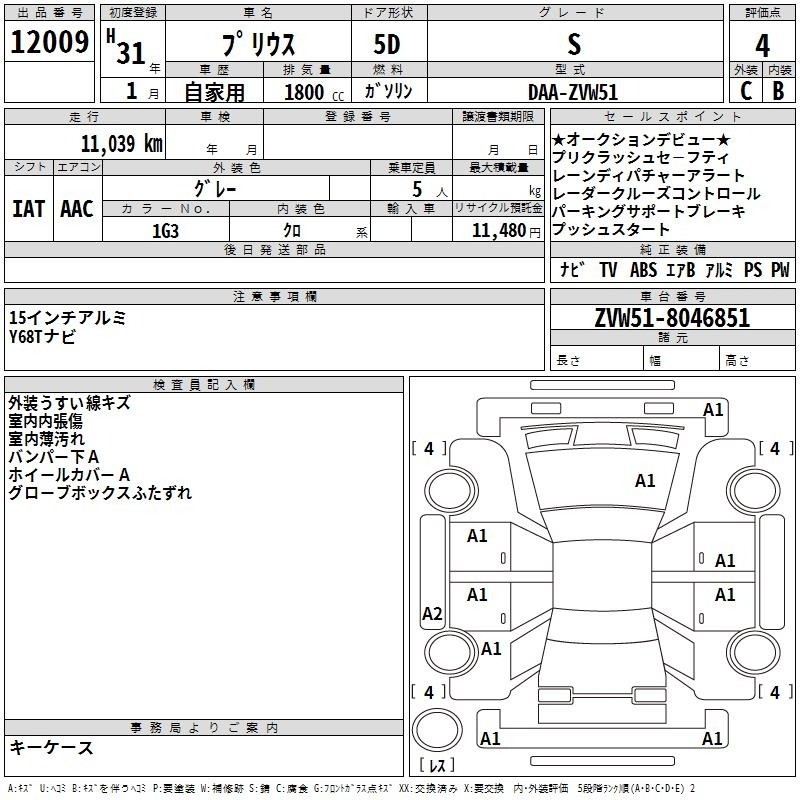The width and height of the screenshot is (800, 800).
Task: Click the color number 1G3
Action: (165, 230)
